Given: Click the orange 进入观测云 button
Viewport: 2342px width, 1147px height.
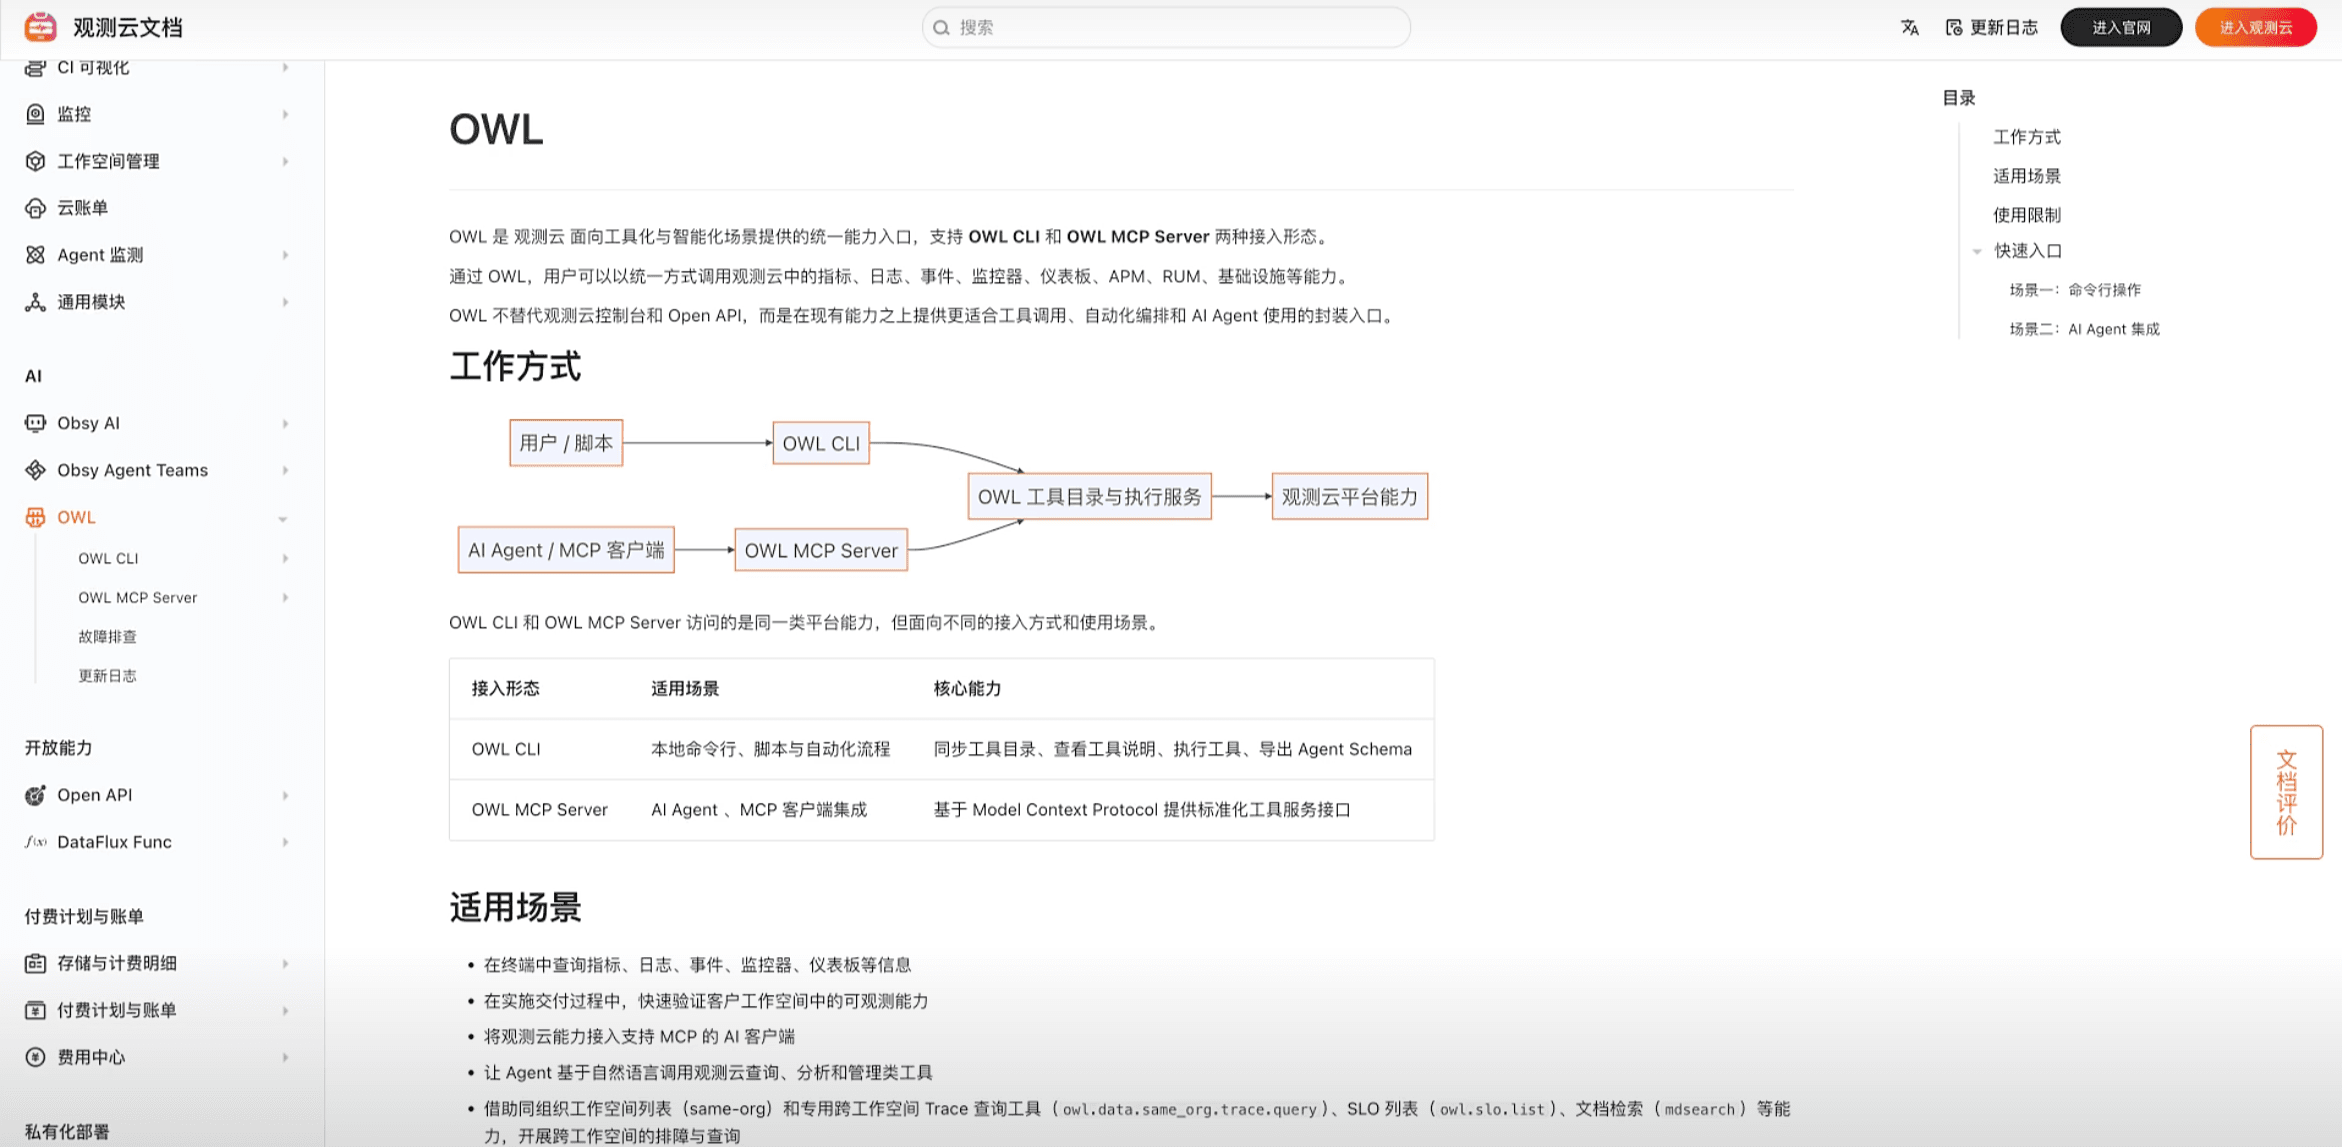Looking at the screenshot, I should [2256, 27].
